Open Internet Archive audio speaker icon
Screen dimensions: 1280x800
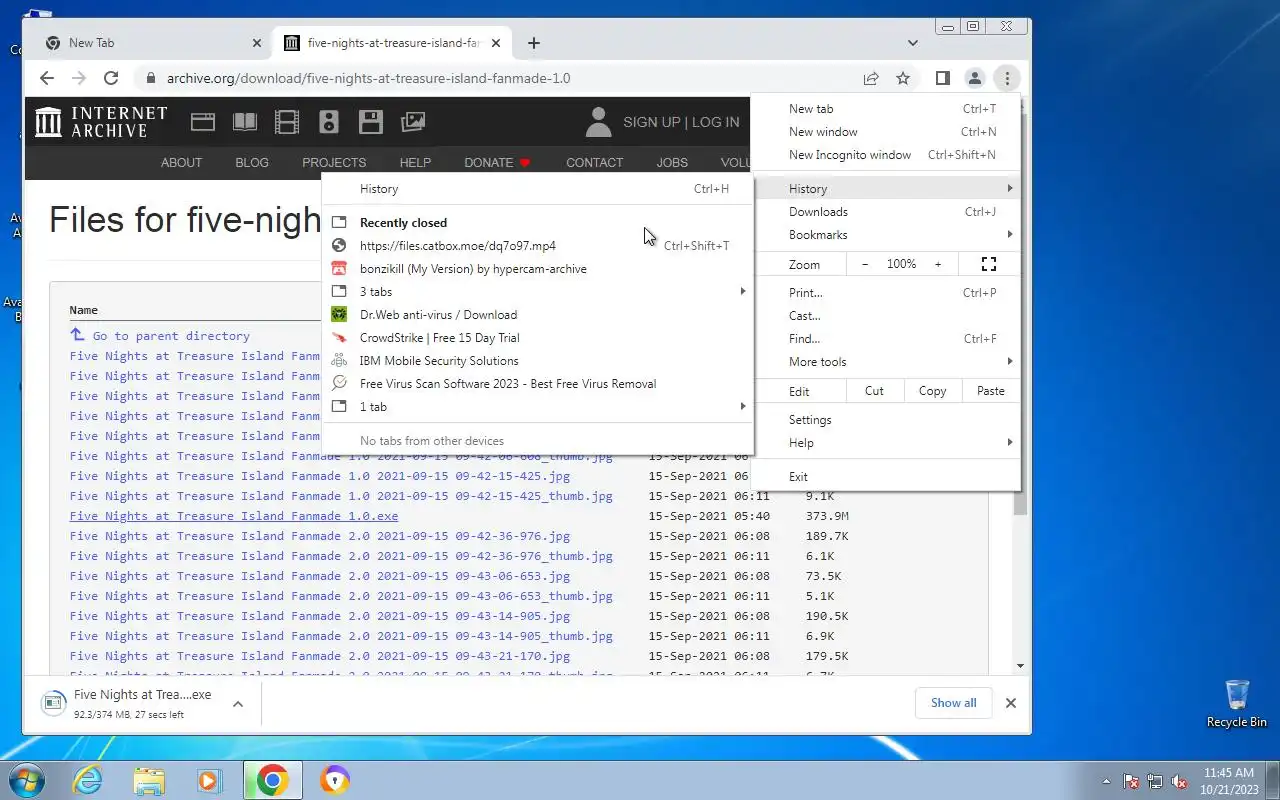[329, 122]
